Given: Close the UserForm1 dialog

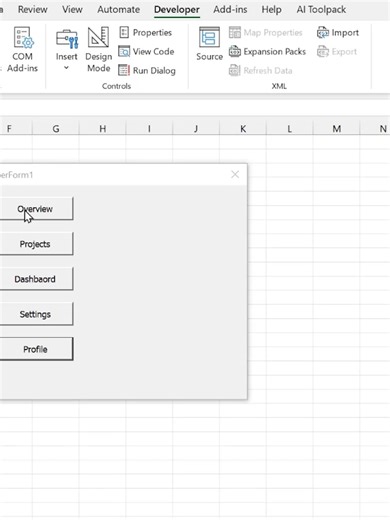Looking at the screenshot, I should pos(235,174).
